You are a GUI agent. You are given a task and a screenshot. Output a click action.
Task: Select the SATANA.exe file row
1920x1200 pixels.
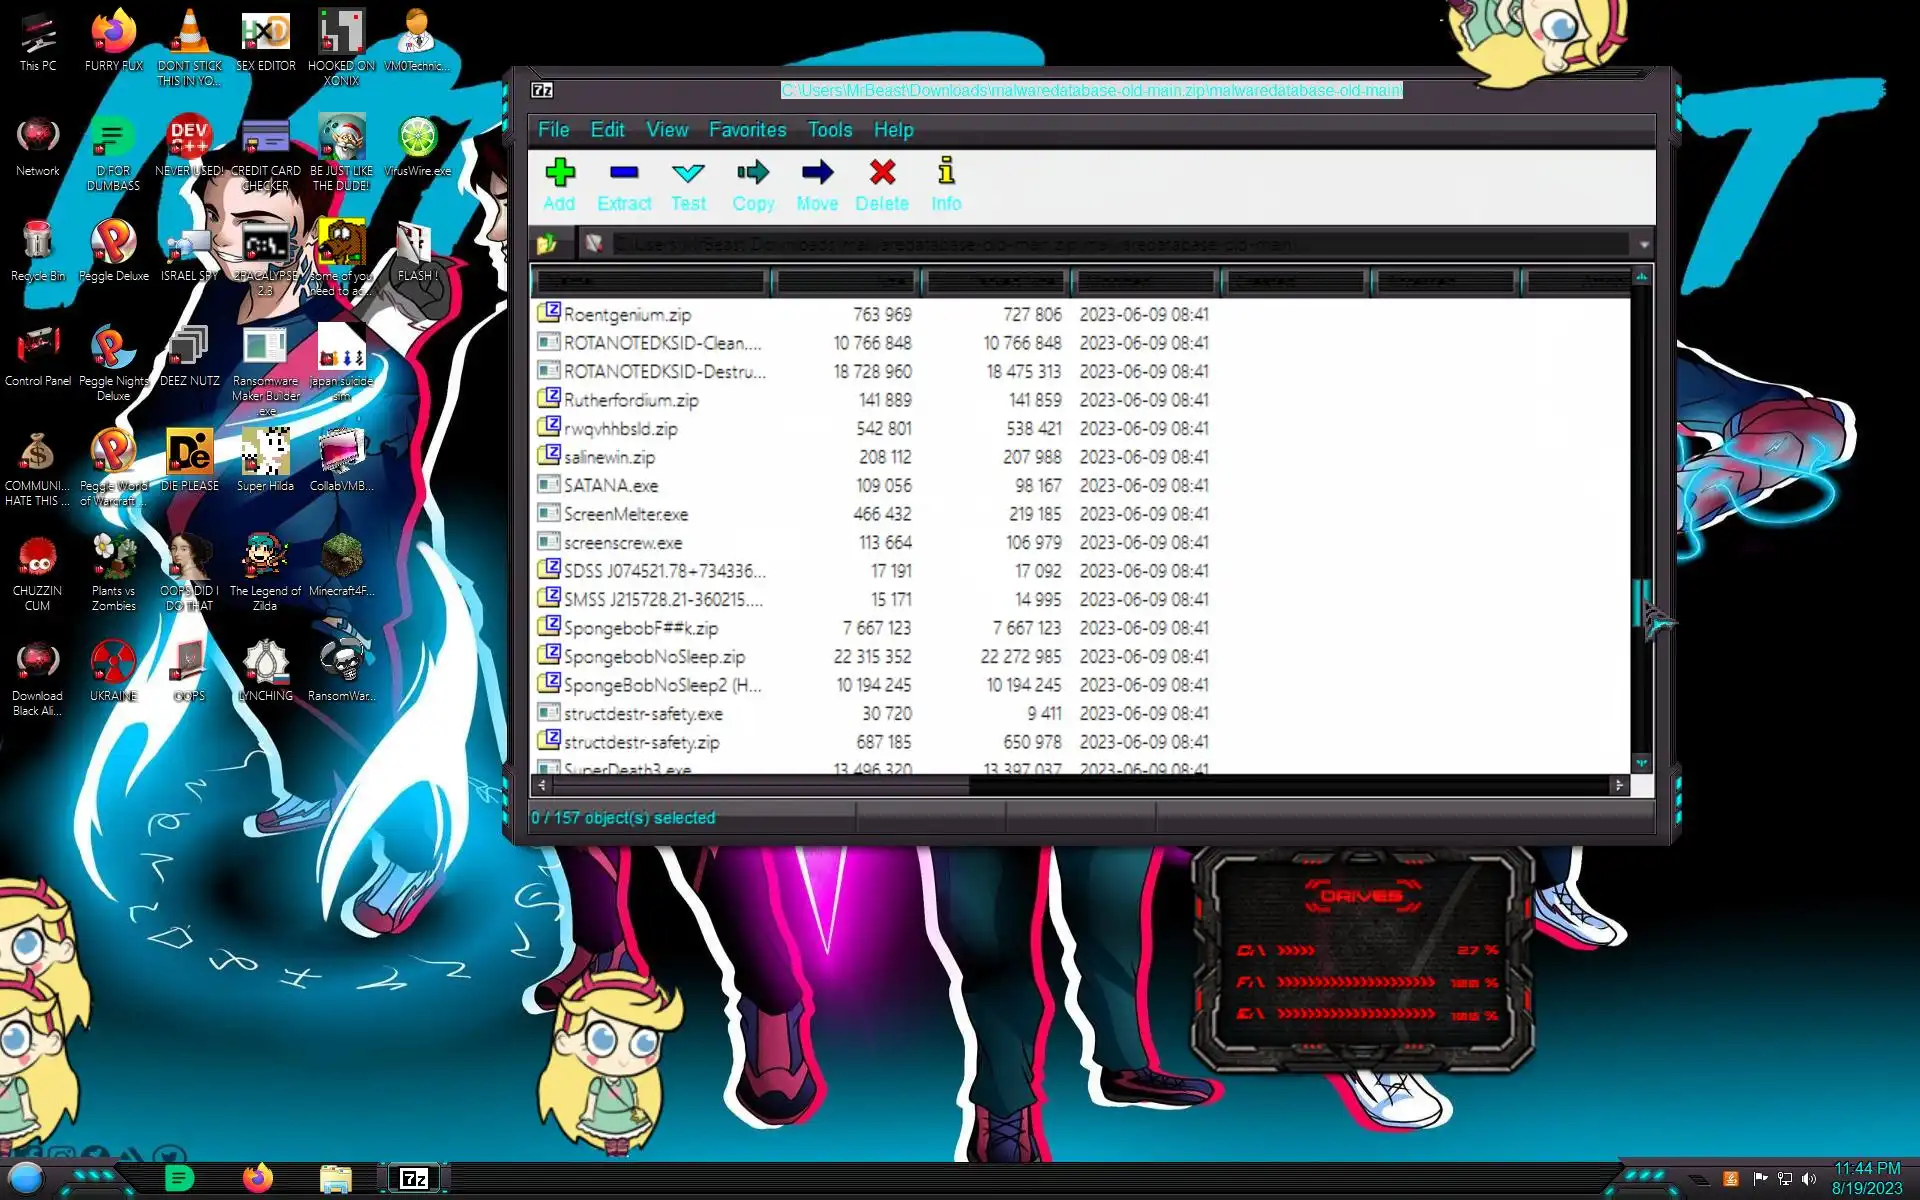pyautogui.click(x=611, y=486)
